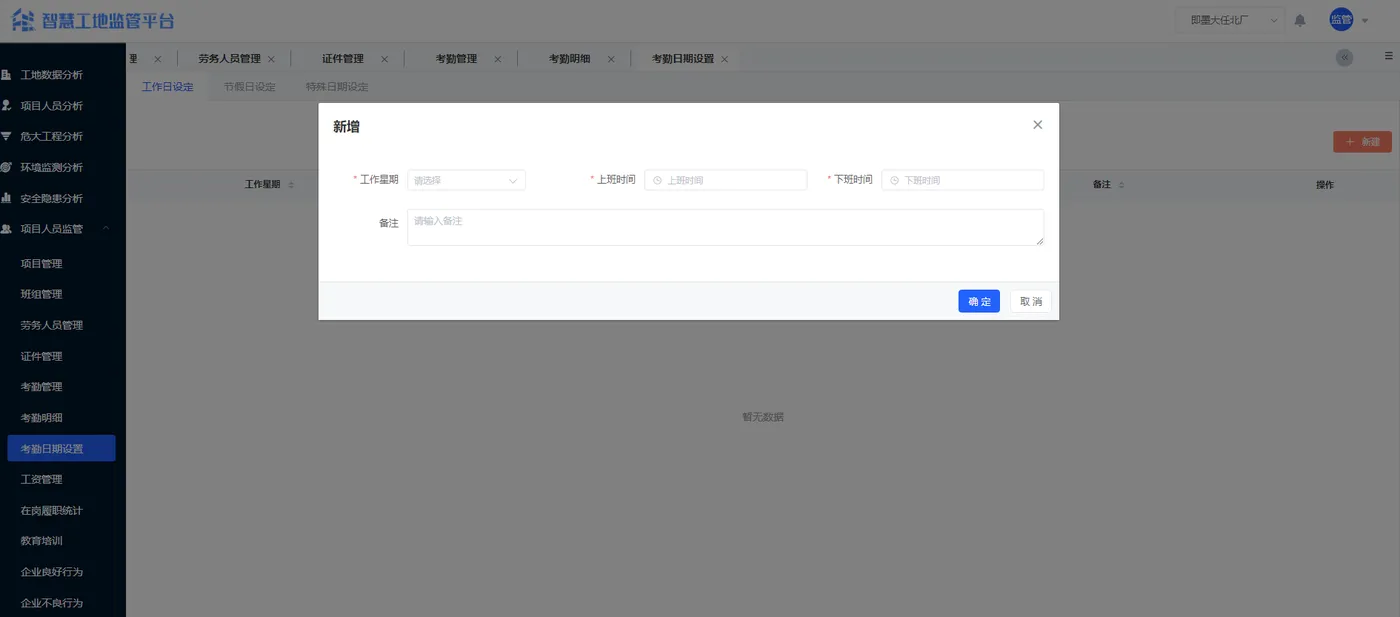
Task: Switch to the 考勤明细 page tab
Action: 569,59
